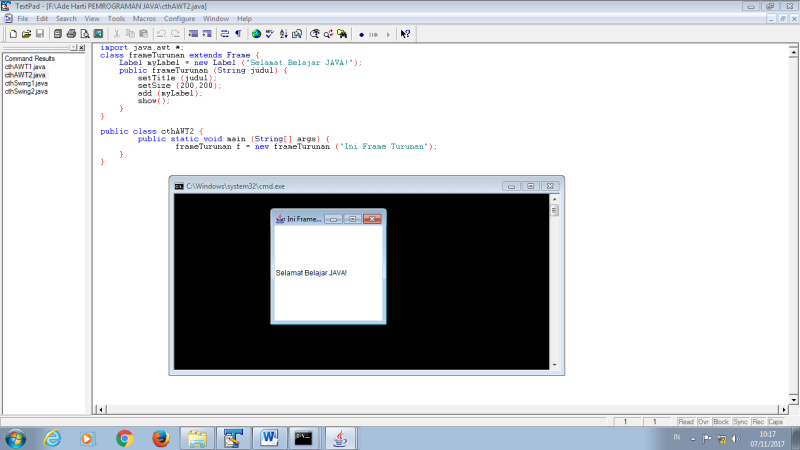Image resolution: width=800 pixels, height=450 pixels.
Task: Open Internet Explorer from taskbar
Action: 52,438
